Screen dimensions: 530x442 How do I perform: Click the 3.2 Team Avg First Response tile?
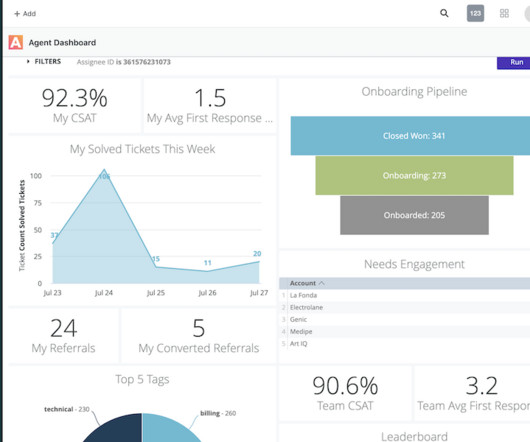[x=473, y=393]
